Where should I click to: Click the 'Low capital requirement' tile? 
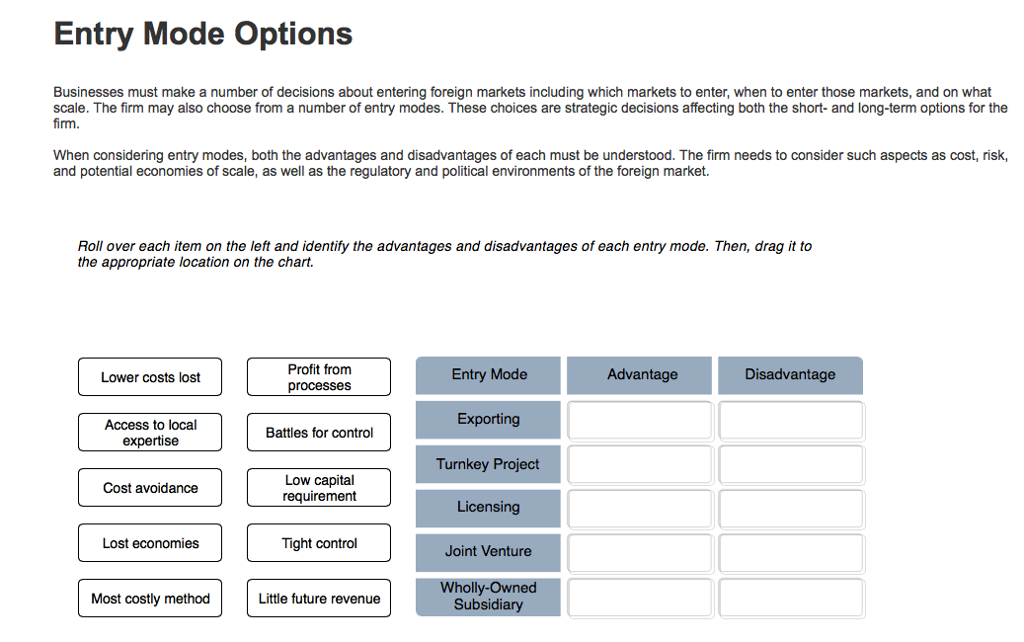pyautogui.click(x=318, y=487)
